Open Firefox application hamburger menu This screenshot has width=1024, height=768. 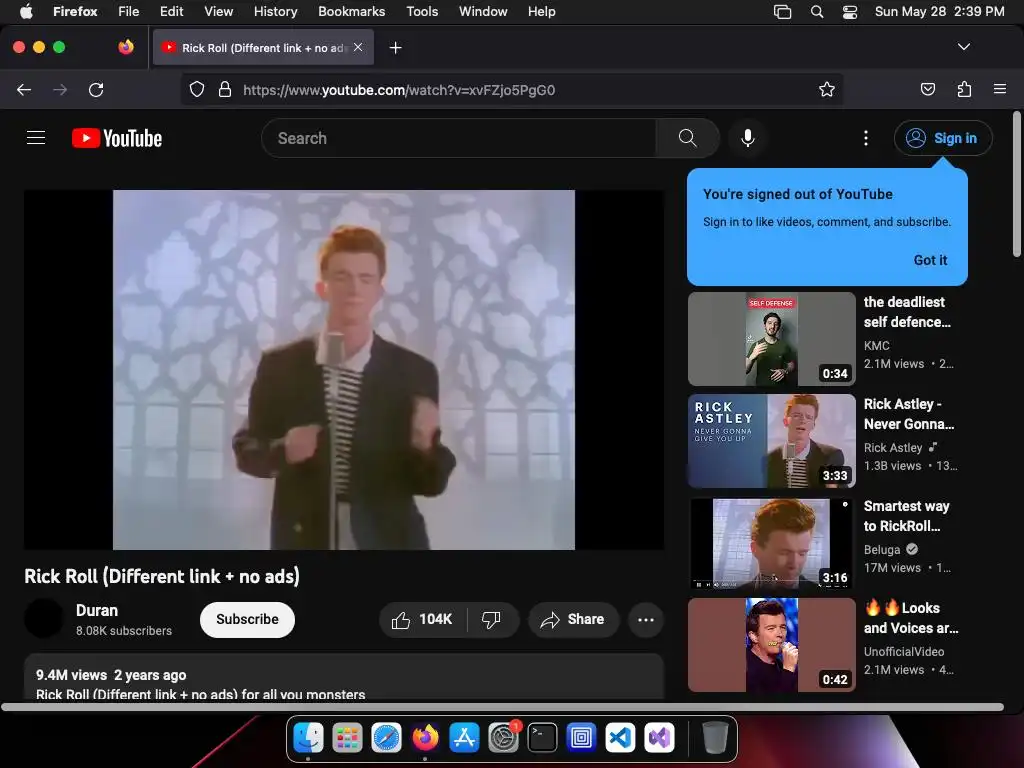tap(1000, 89)
